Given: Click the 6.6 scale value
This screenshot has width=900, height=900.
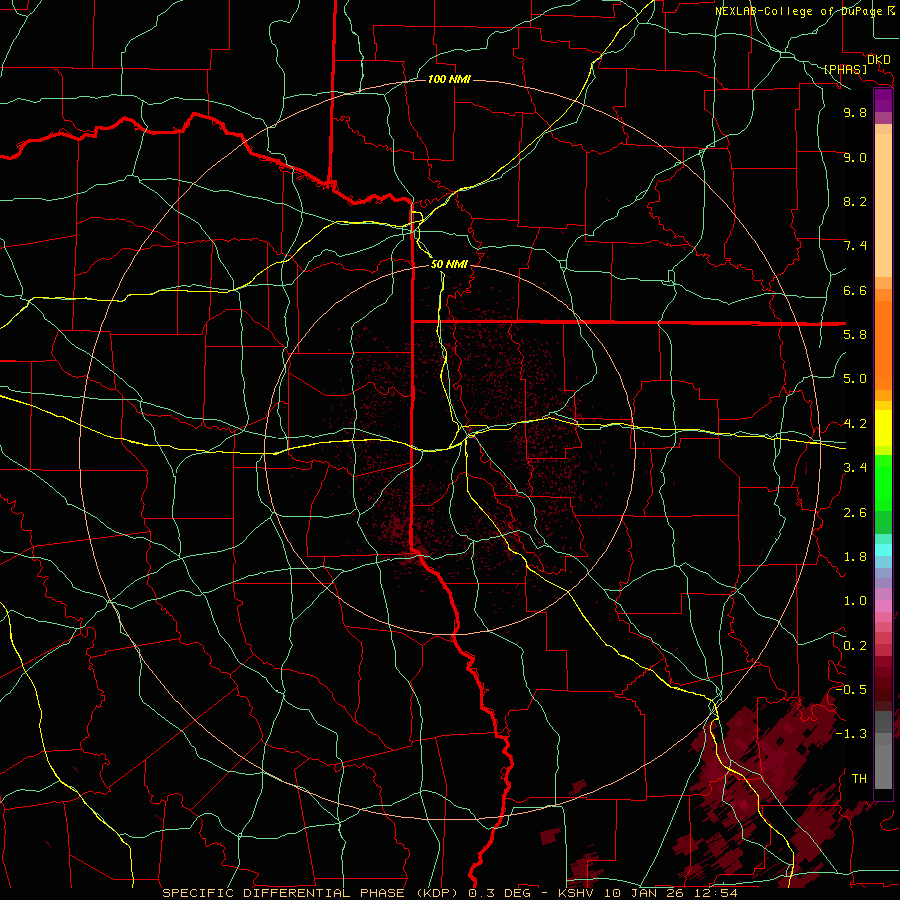Looking at the screenshot, I should pyautogui.click(x=855, y=290).
